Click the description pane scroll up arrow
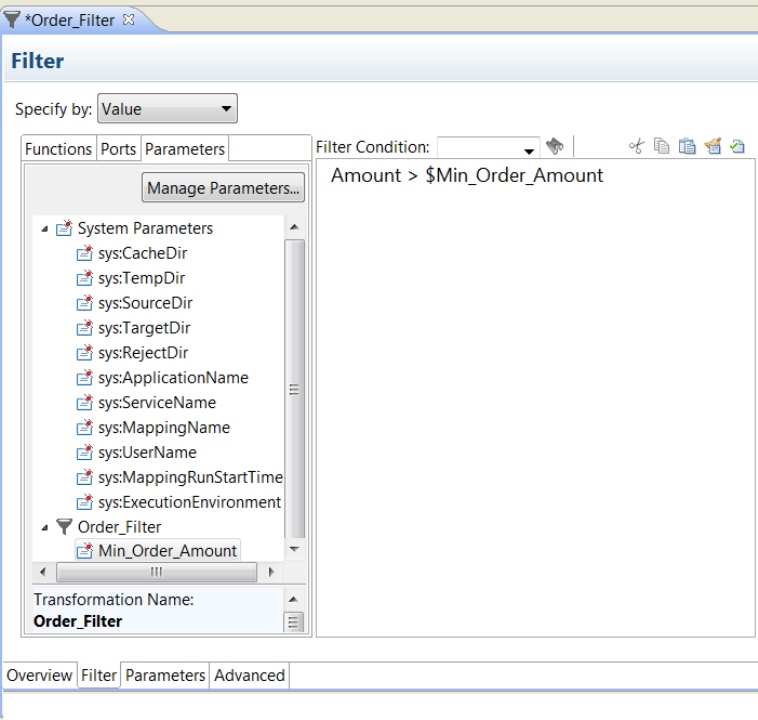758x720 pixels. pos(293,599)
